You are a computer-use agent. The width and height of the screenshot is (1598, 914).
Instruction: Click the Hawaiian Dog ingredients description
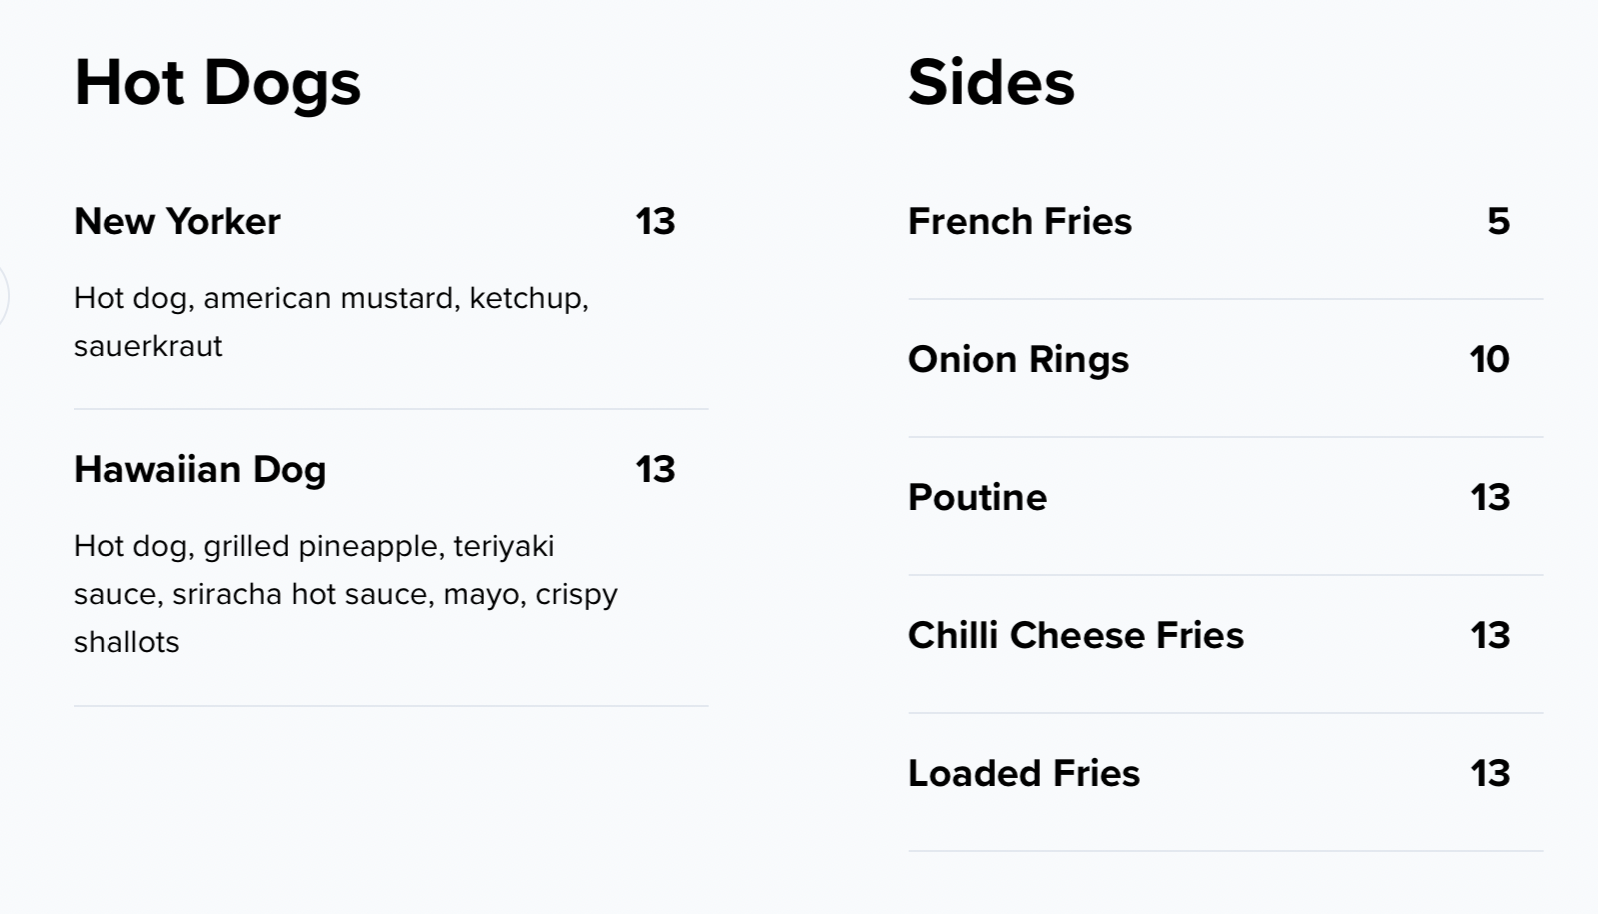pyautogui.click(x=345, y=593)
